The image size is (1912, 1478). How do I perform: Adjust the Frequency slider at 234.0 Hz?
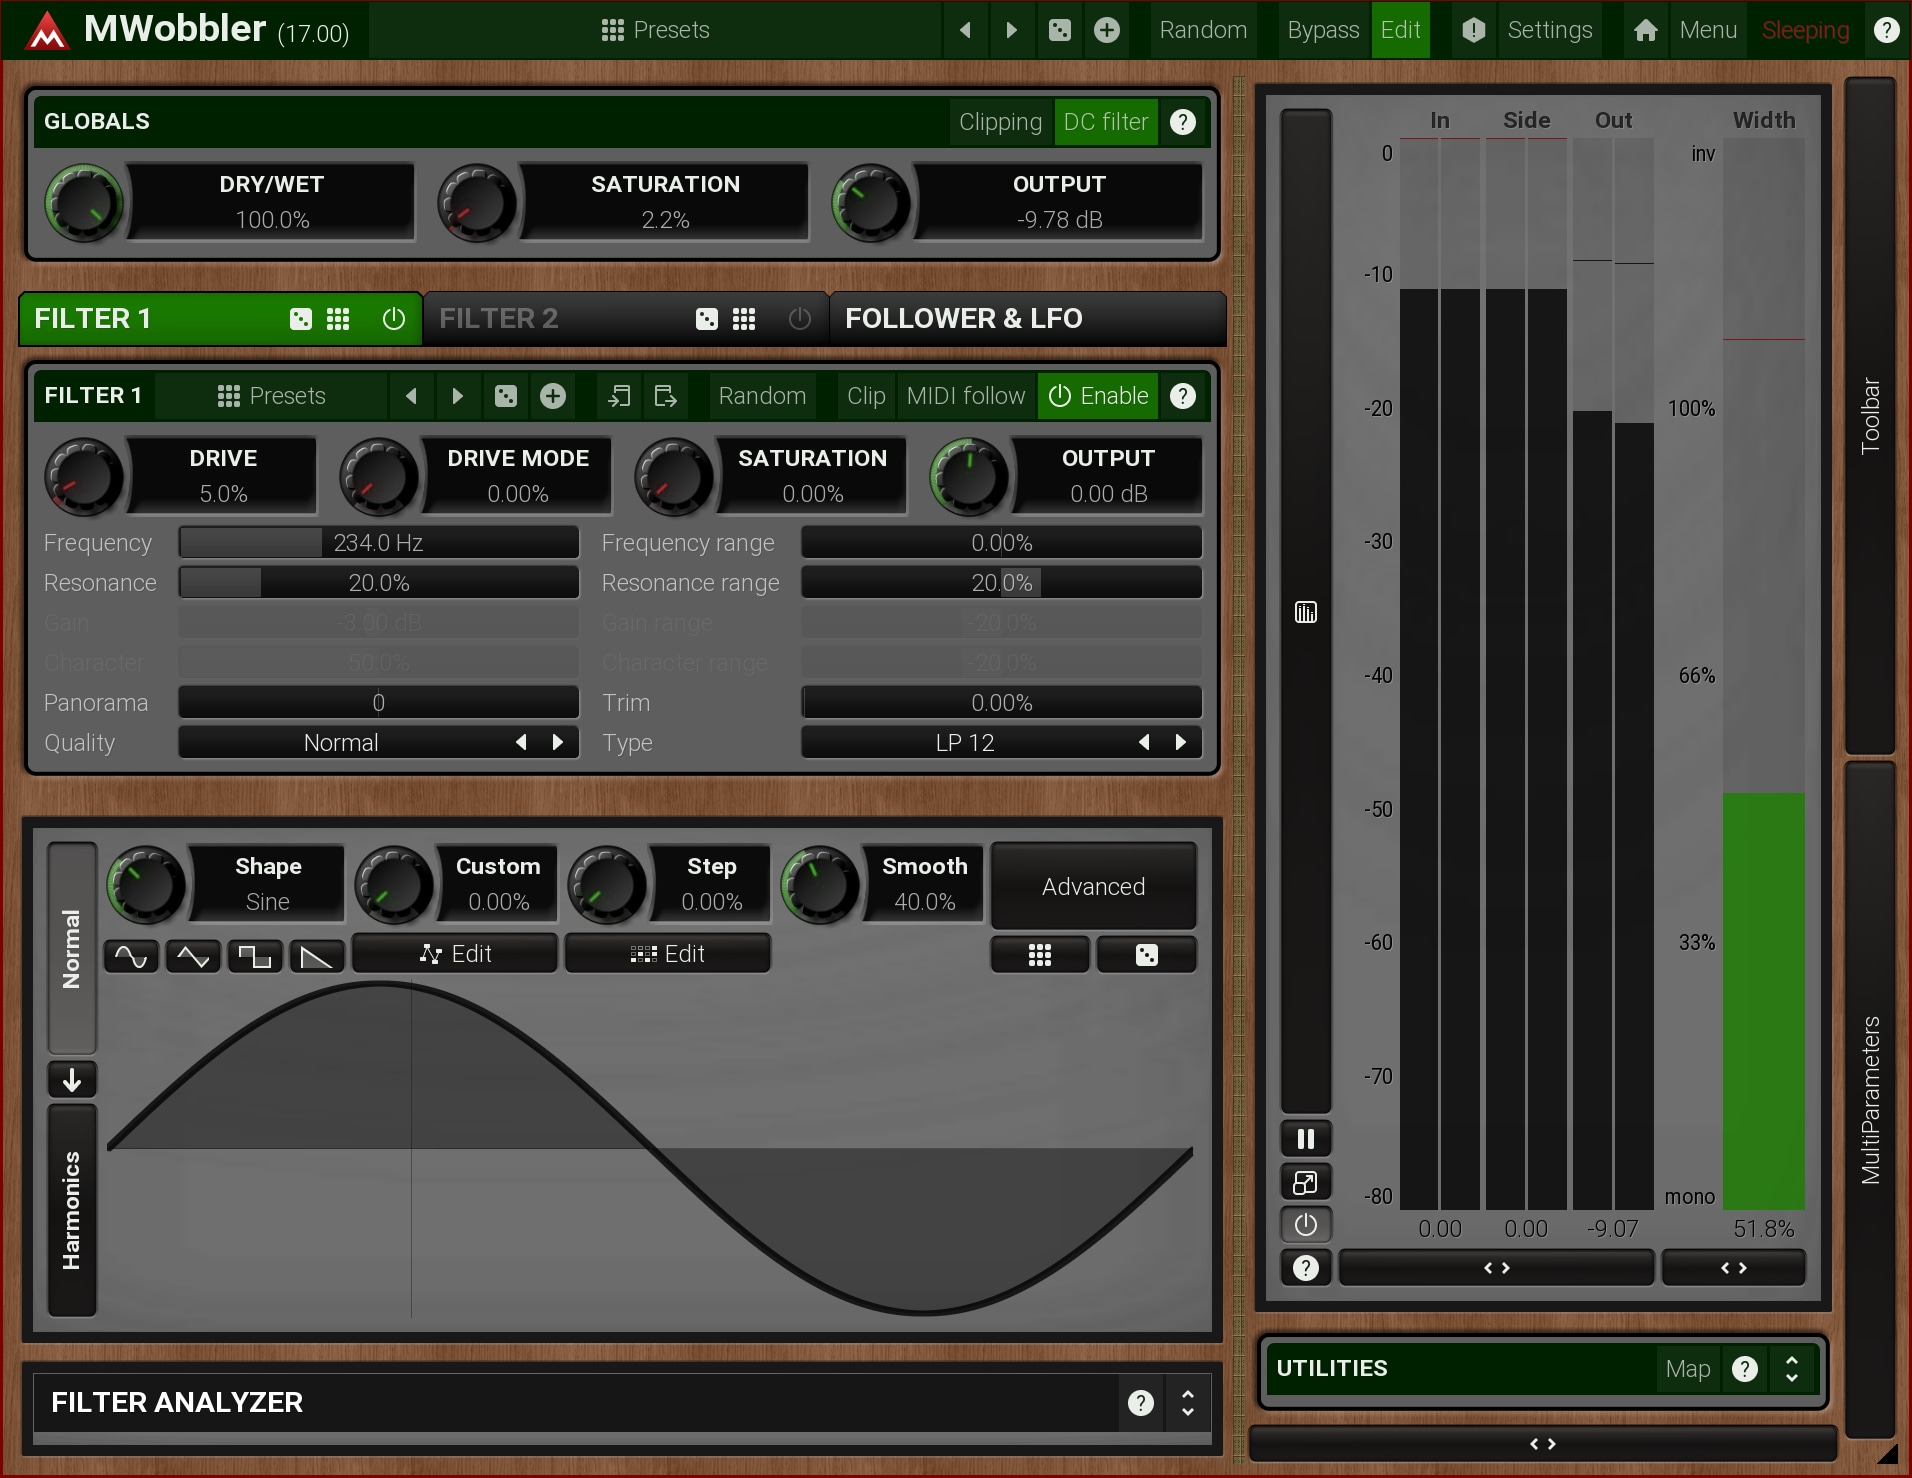[378, 543]
